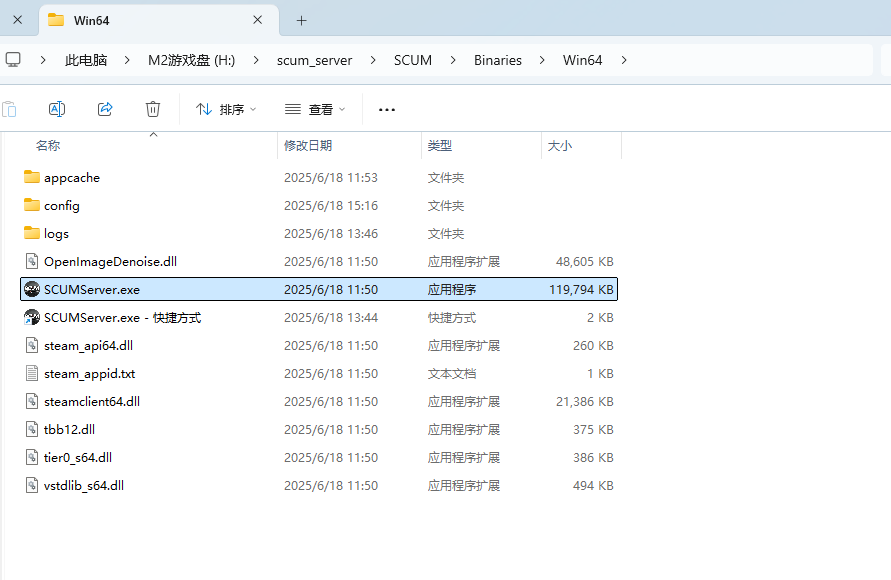Expand chevron before 此电脑 breadcrumb
The height and width of the screenshot is (580, 891).
coord(43,60)
